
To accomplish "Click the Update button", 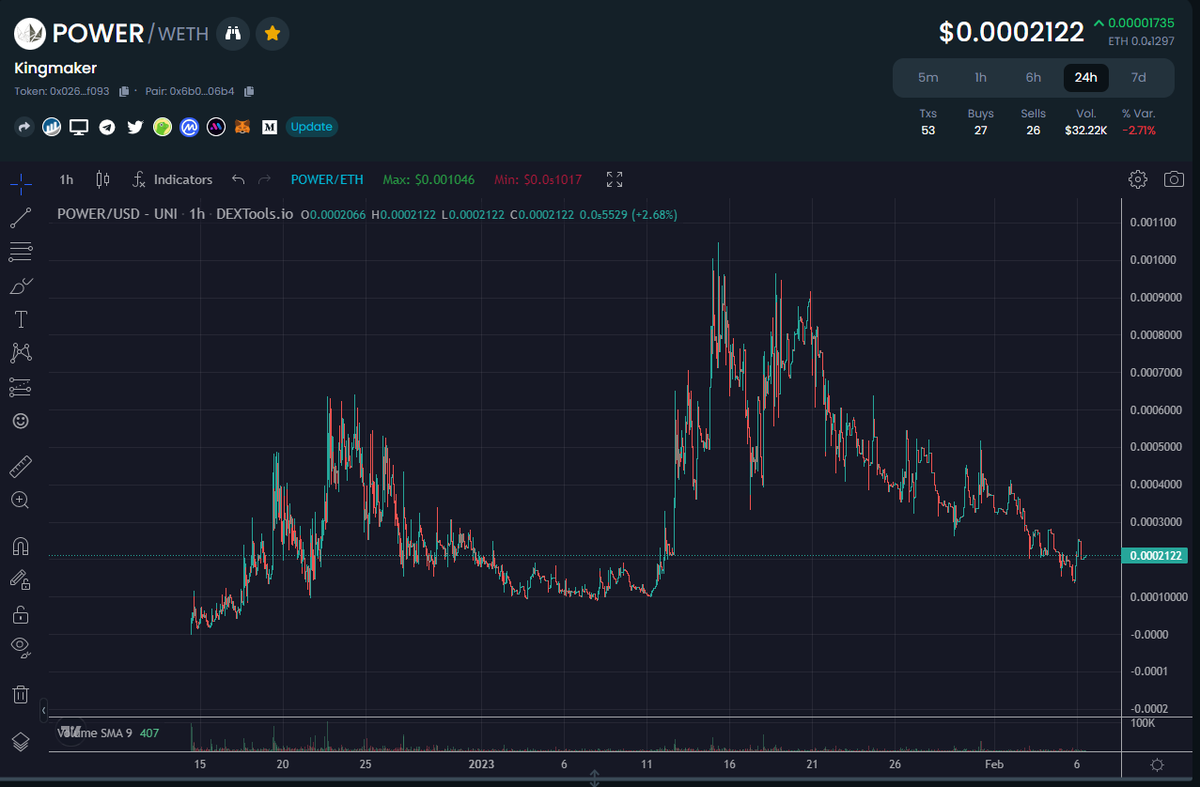I will point(312,127).
